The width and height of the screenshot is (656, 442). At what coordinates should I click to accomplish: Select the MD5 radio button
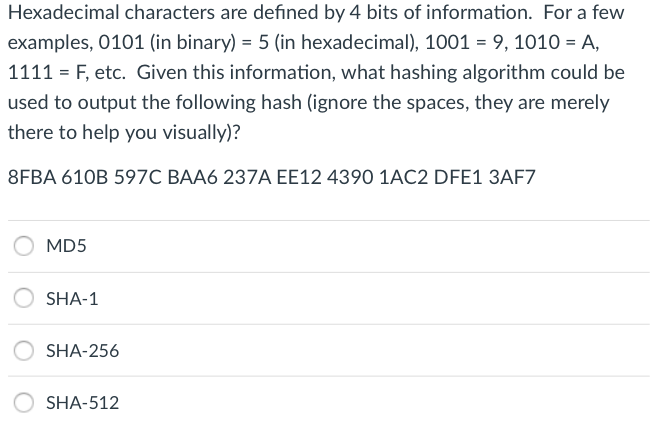[x=24, y=246]
